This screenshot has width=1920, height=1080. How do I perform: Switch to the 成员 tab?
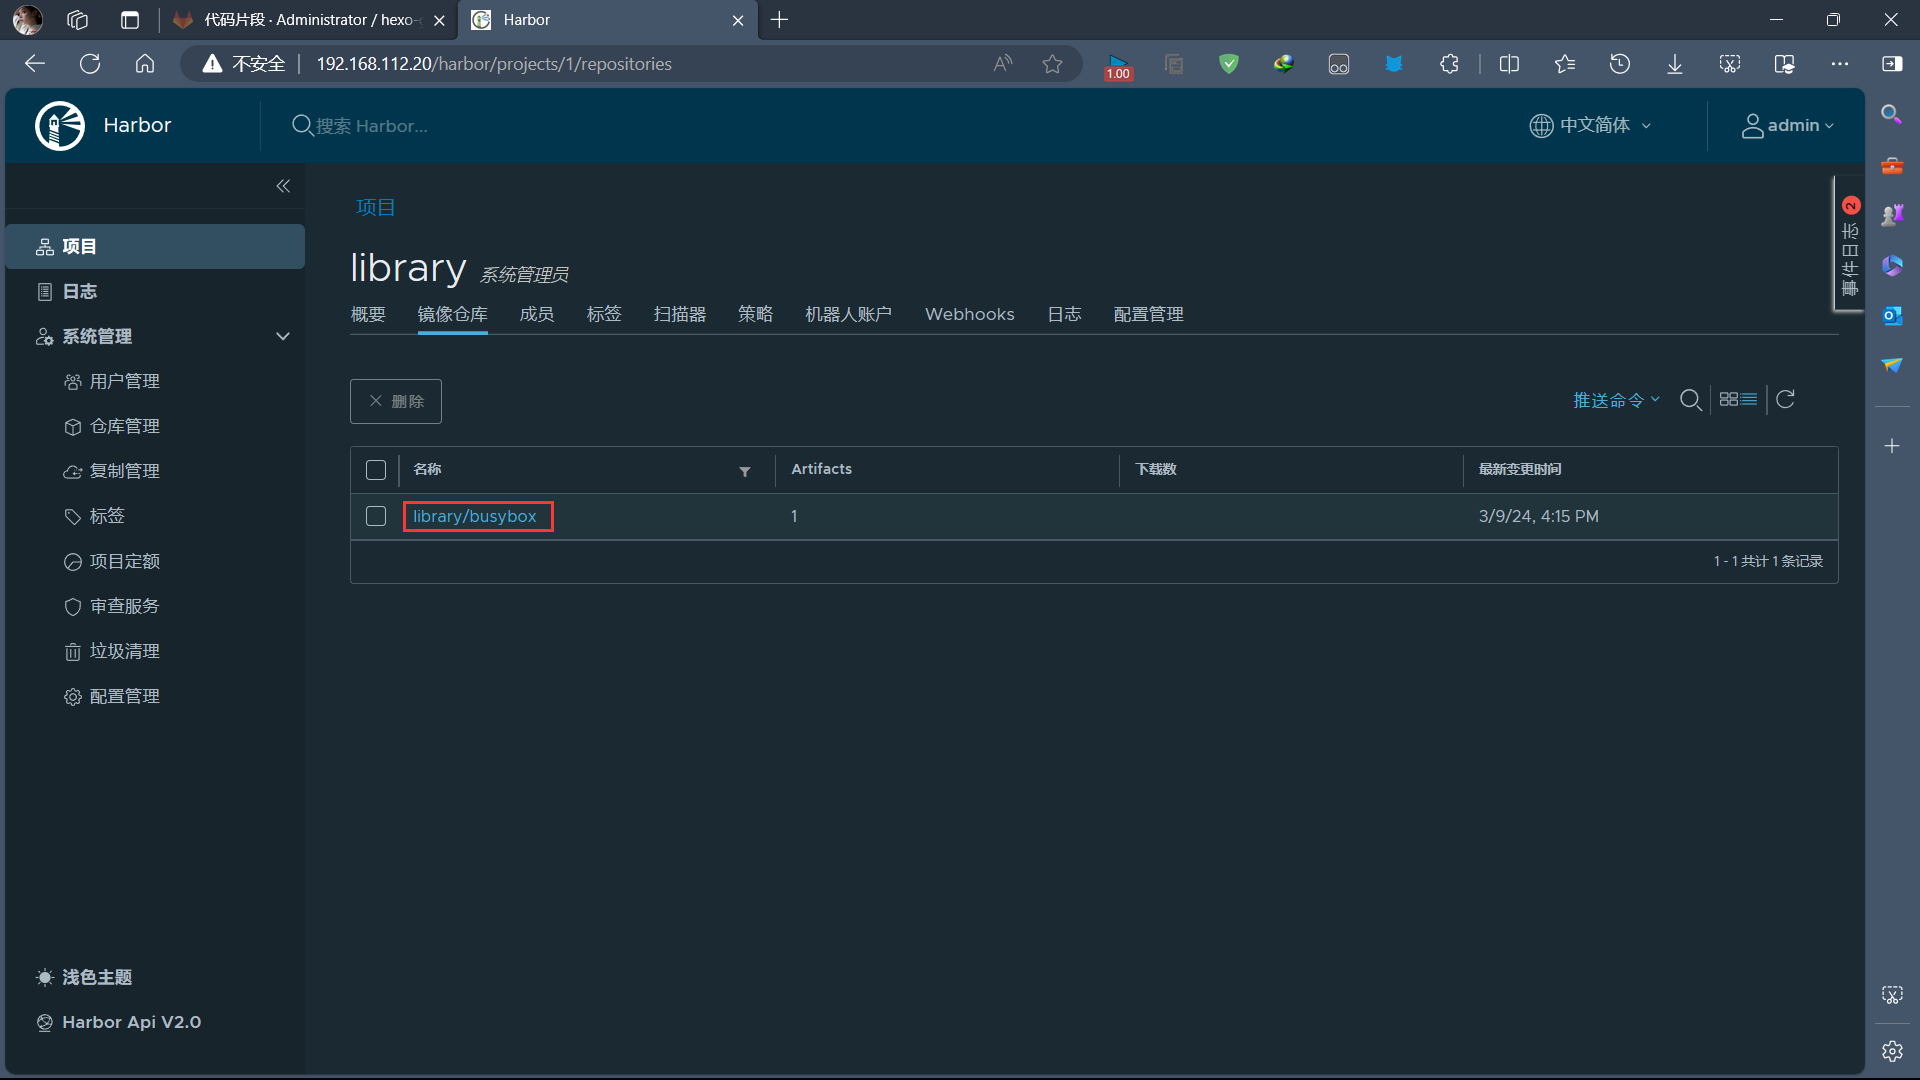click(x=537, y=314)
